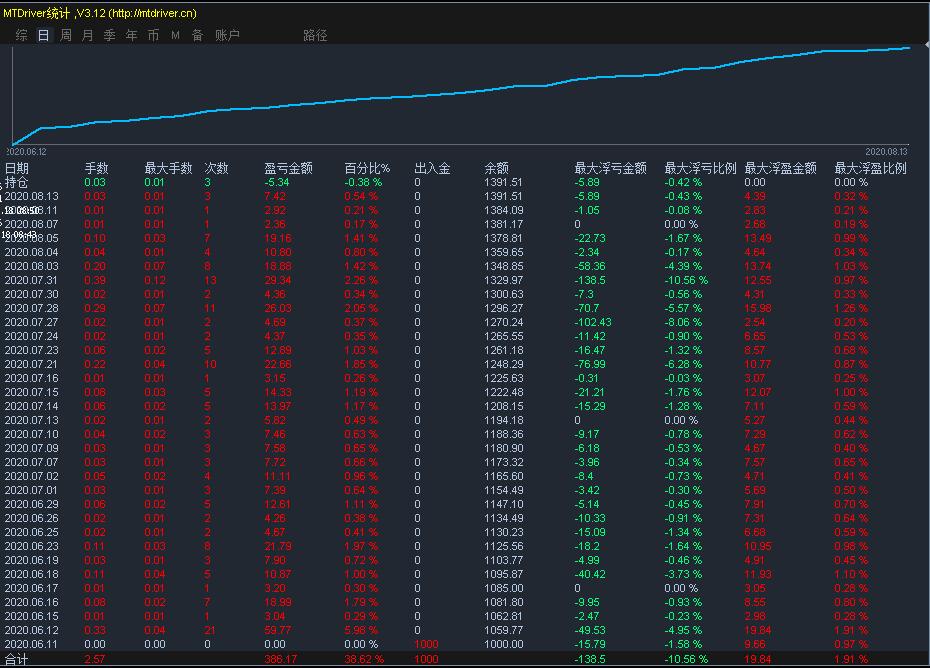
Task: Click the total profit value 386.17
Action: 279,659
